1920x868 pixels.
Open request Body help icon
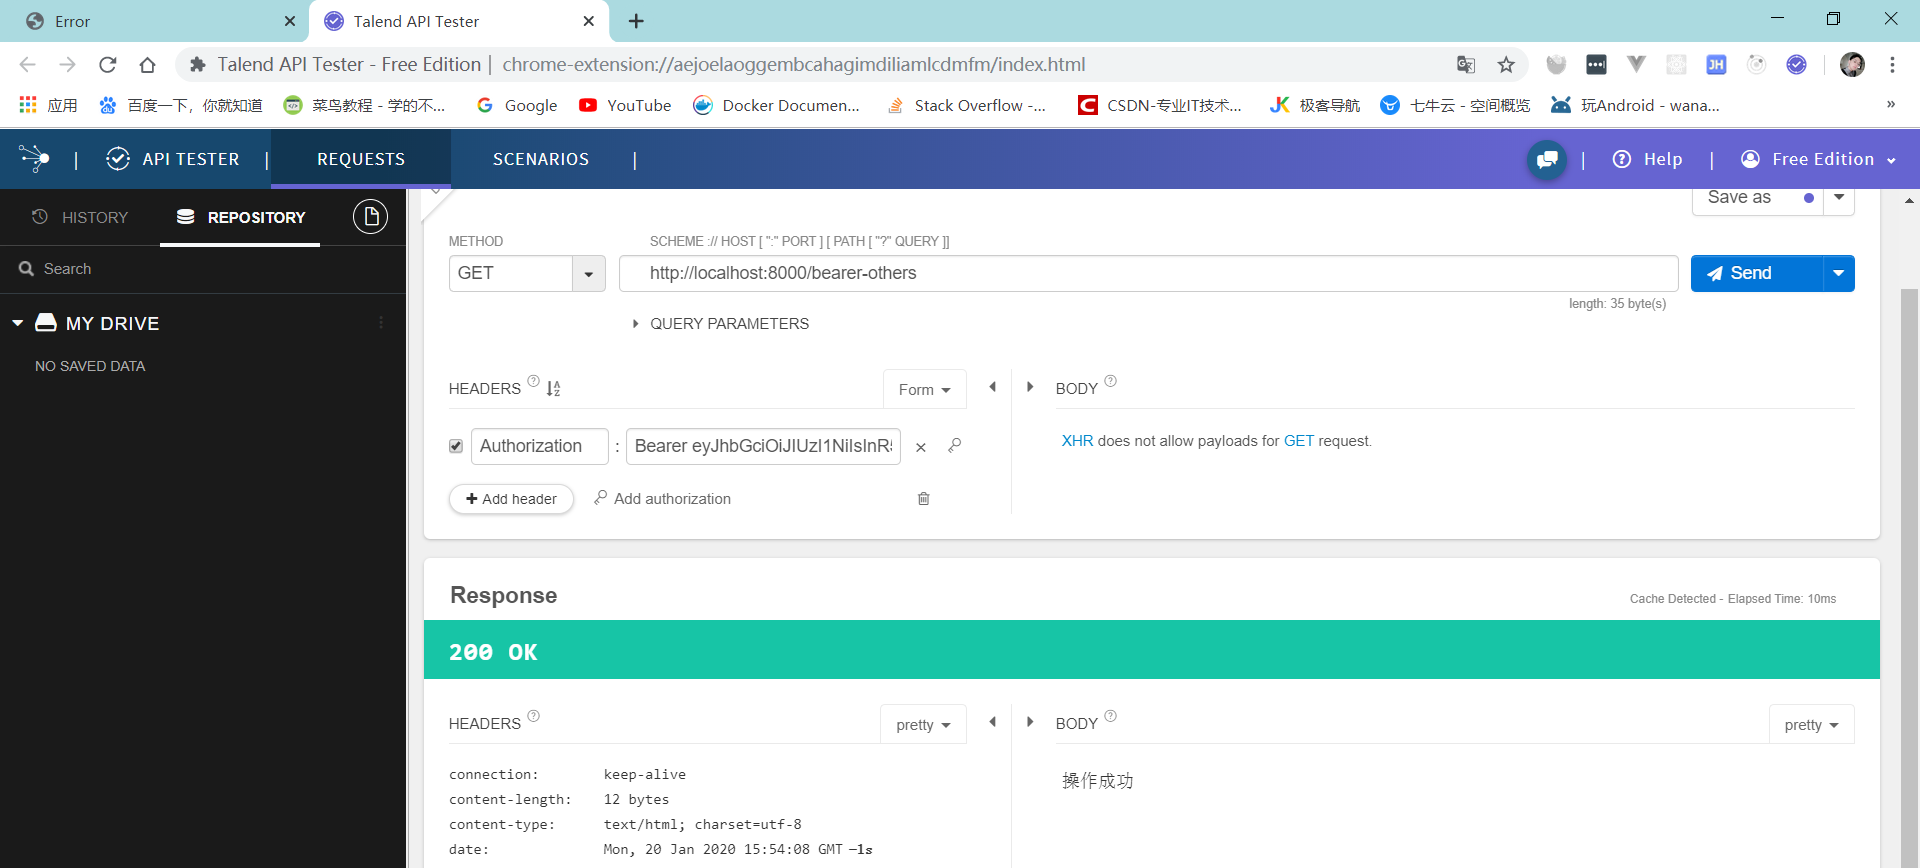(1111, 381)
